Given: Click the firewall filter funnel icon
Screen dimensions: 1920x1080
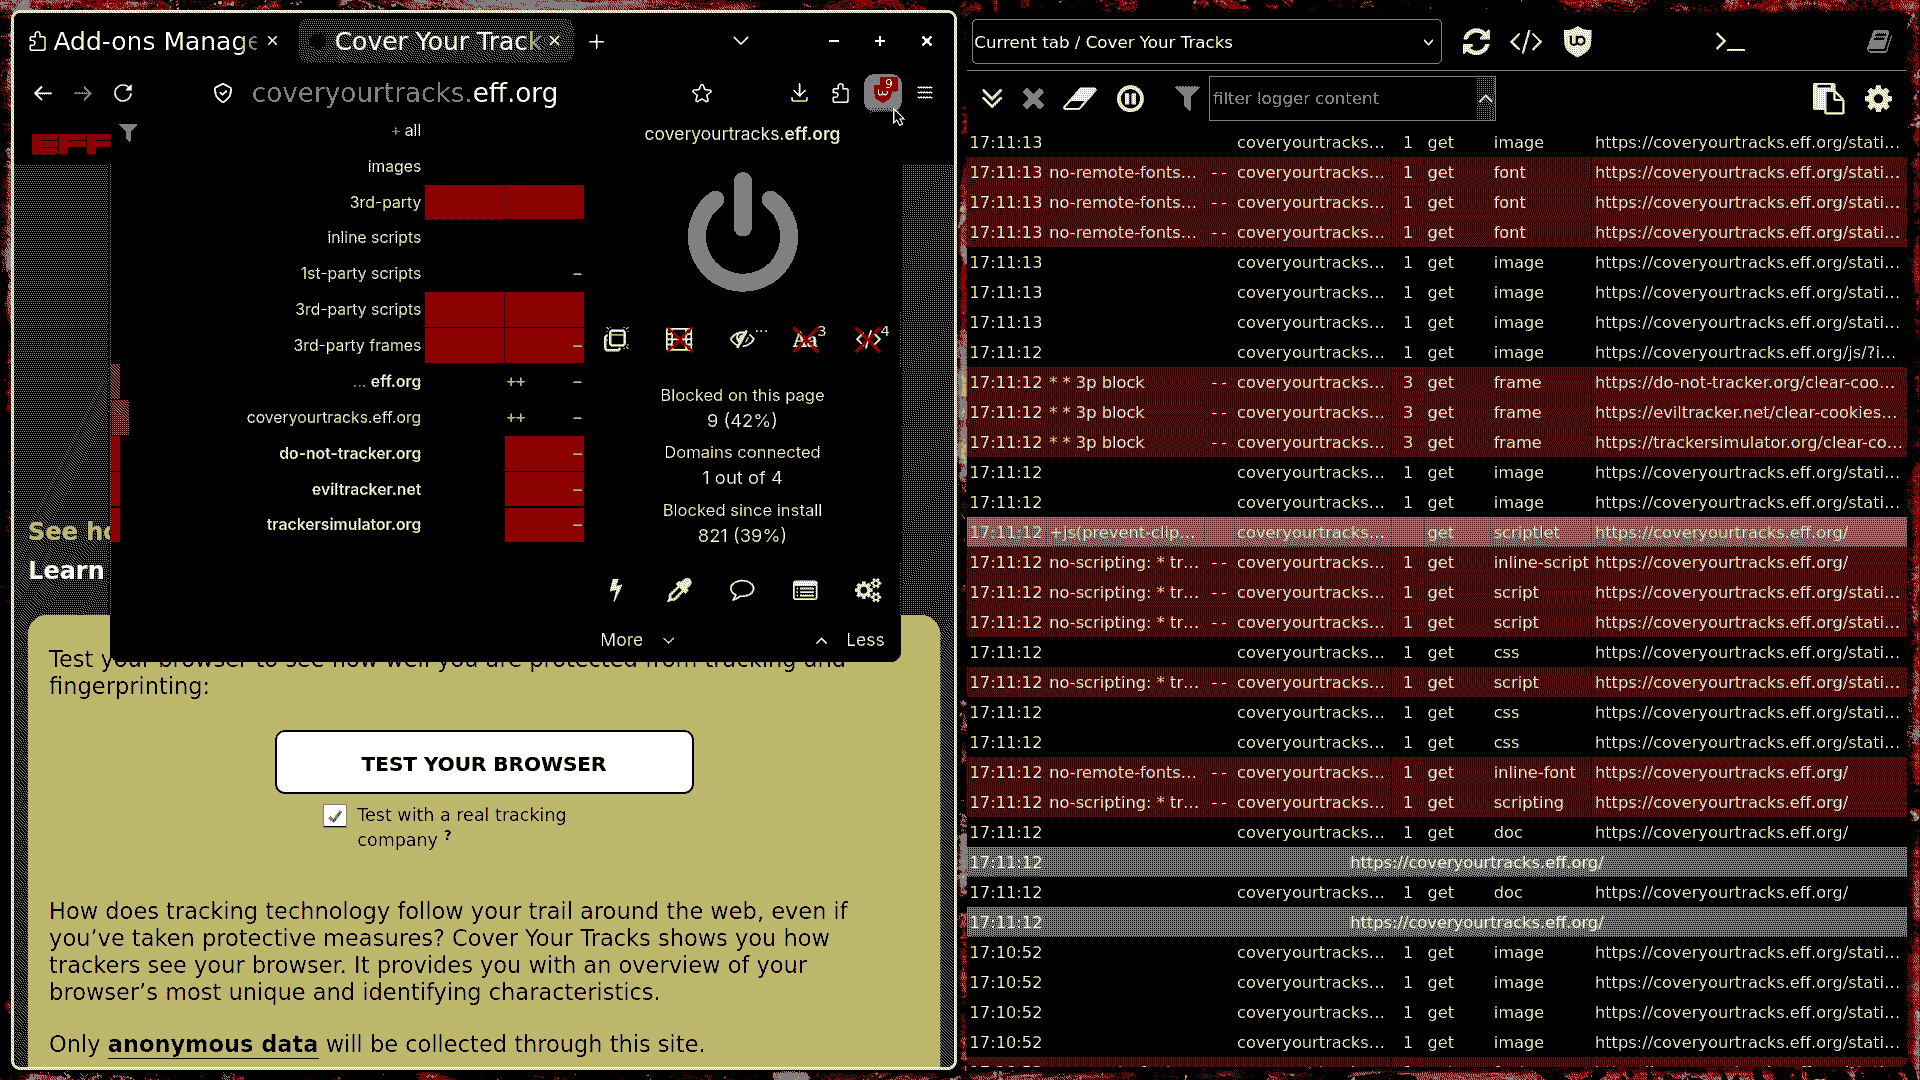Looking at the screenshot, I should (128, 132).
